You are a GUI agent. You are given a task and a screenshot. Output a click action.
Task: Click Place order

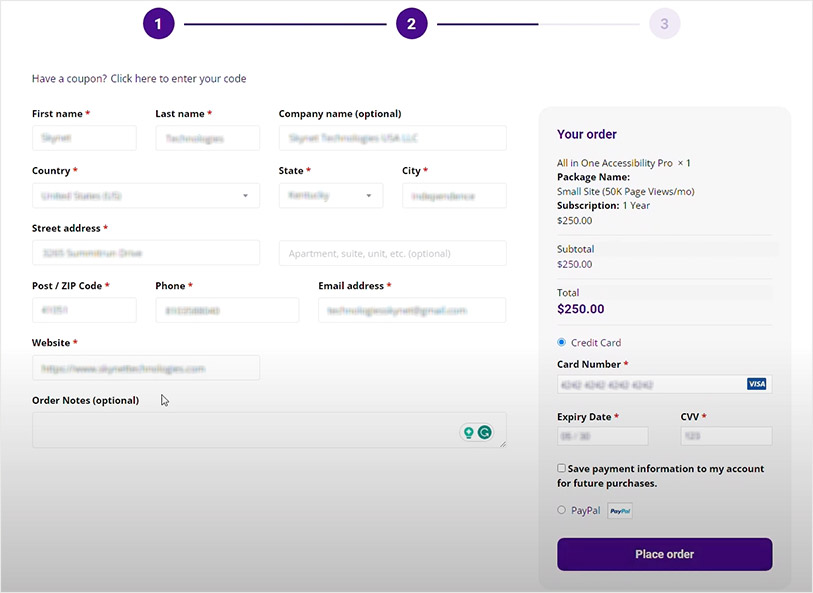[664, 554]
